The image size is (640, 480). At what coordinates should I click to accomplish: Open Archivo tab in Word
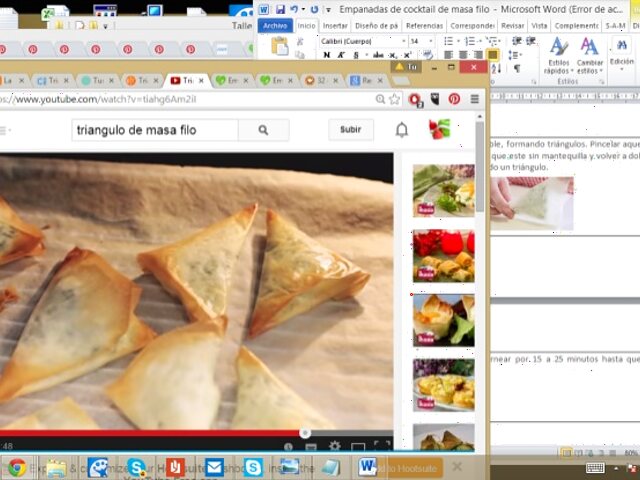coord(275,25)
